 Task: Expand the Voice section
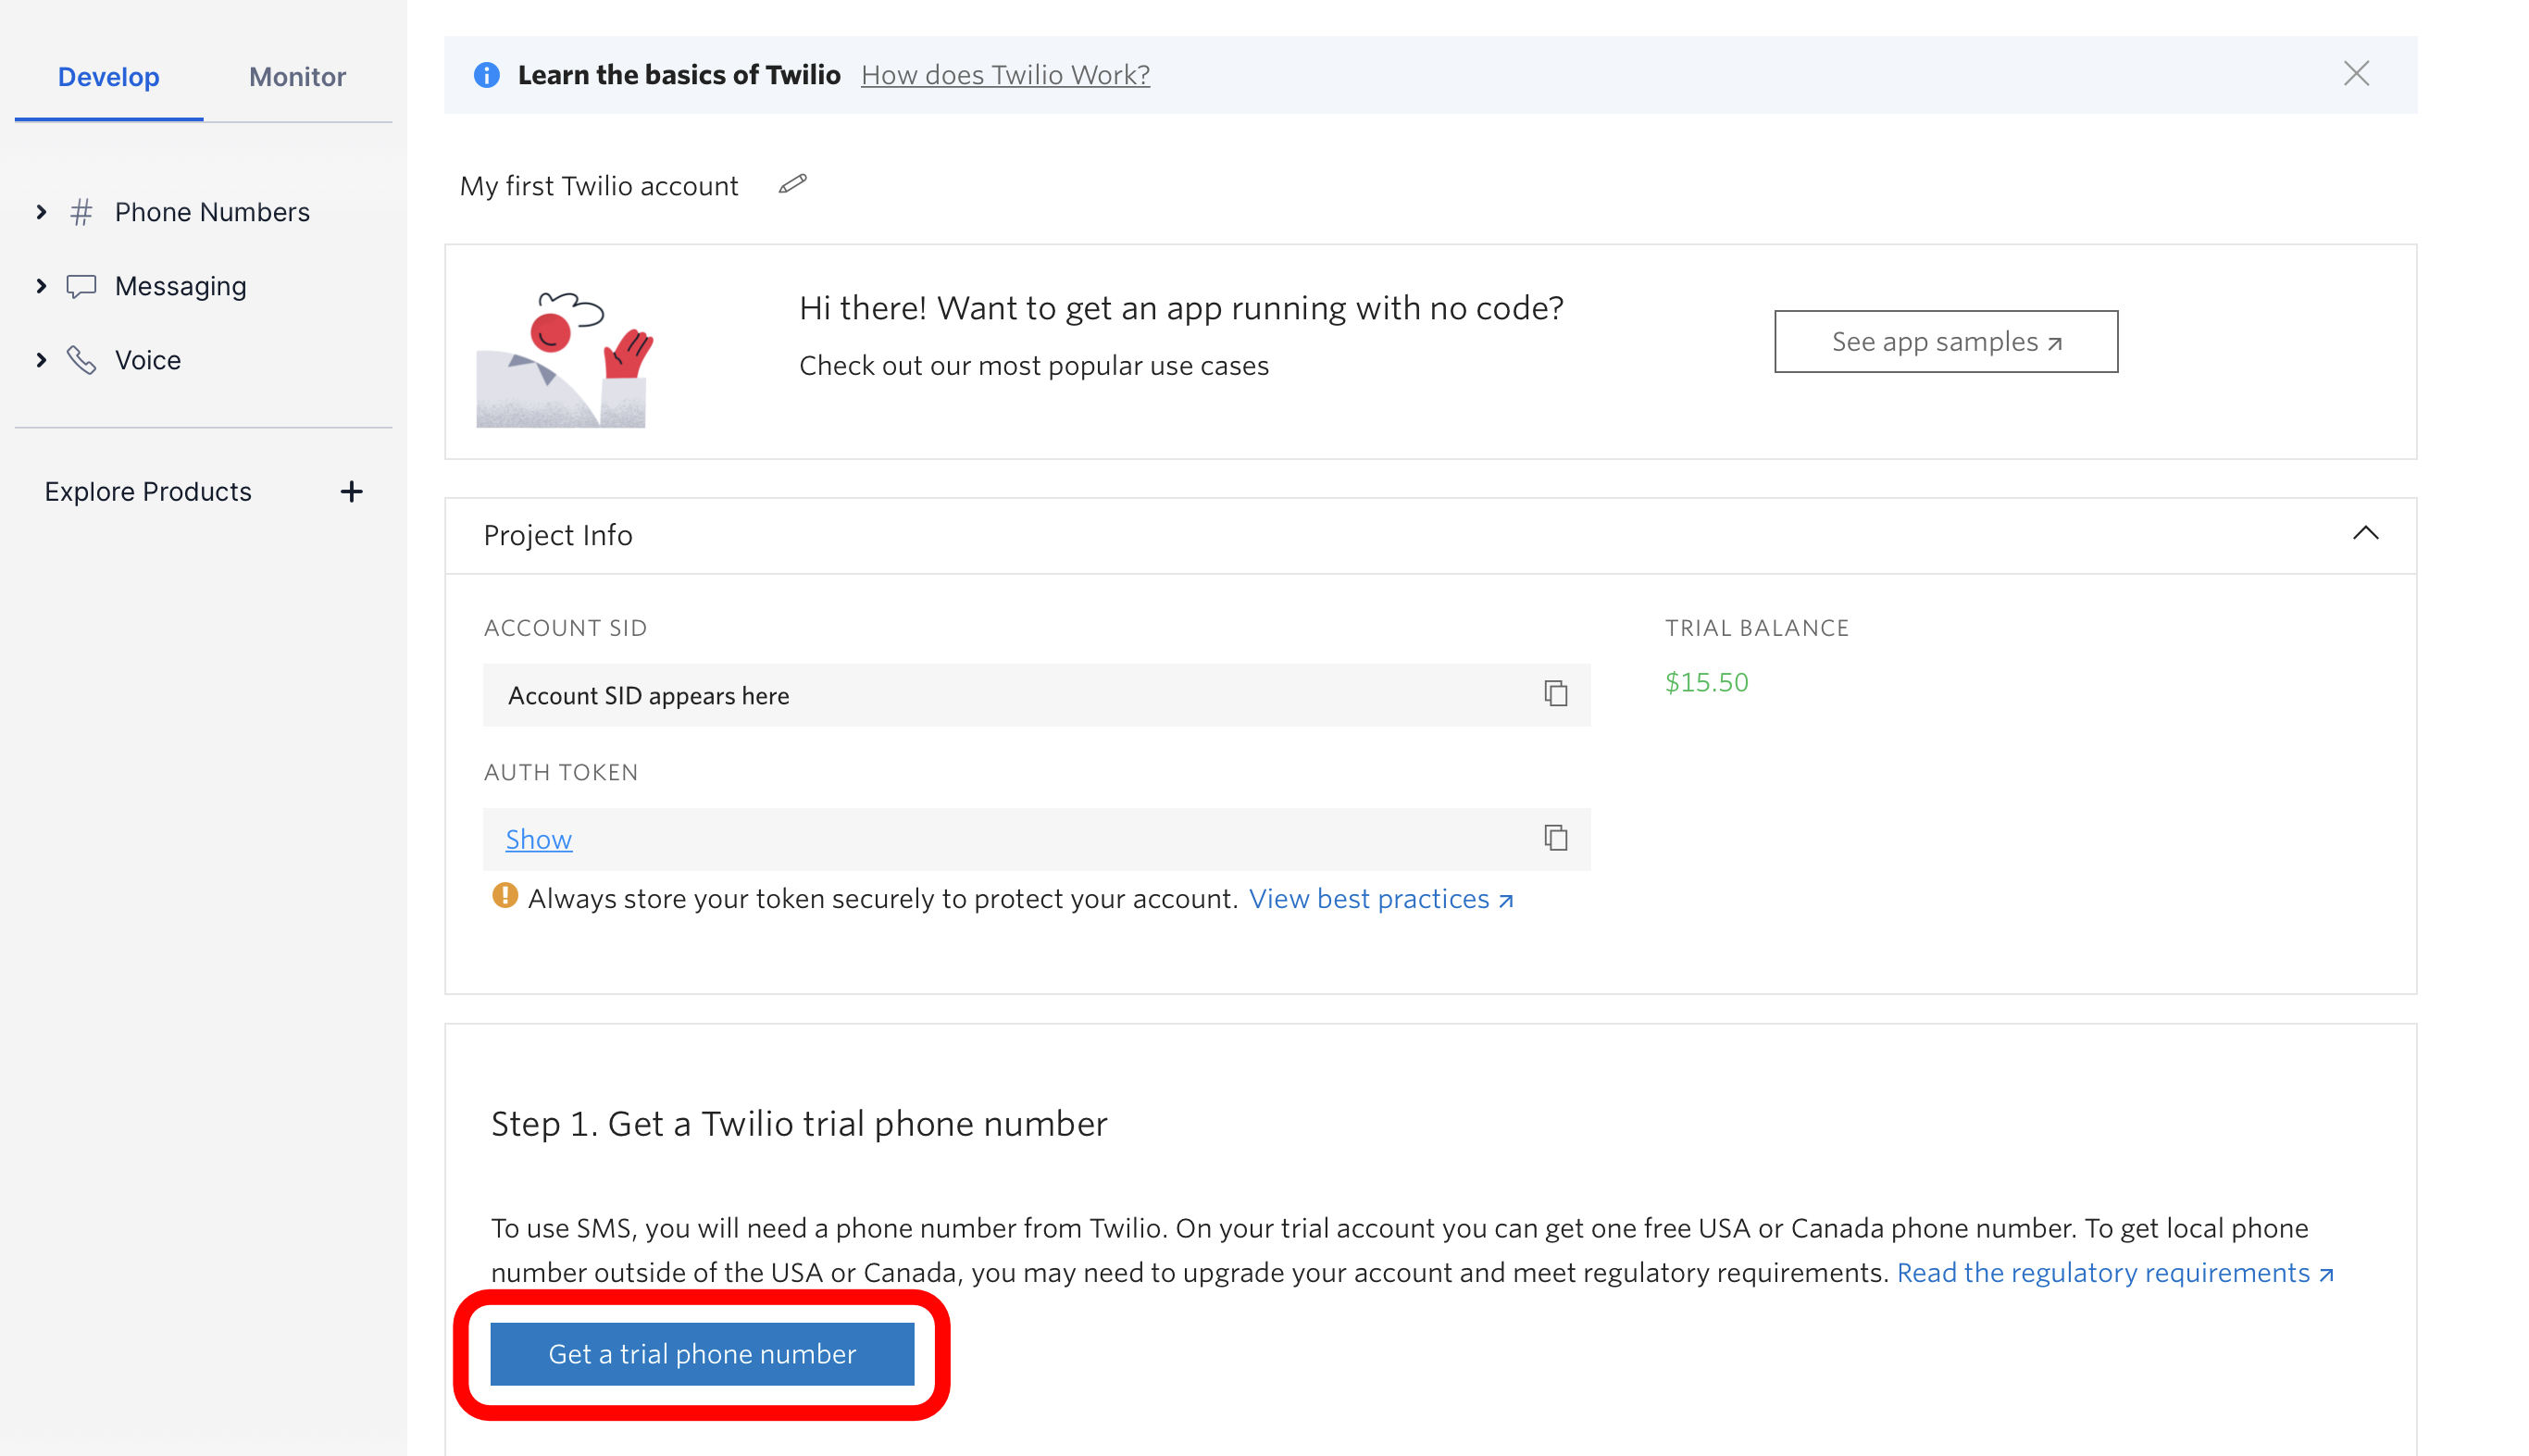click(41, 359)
